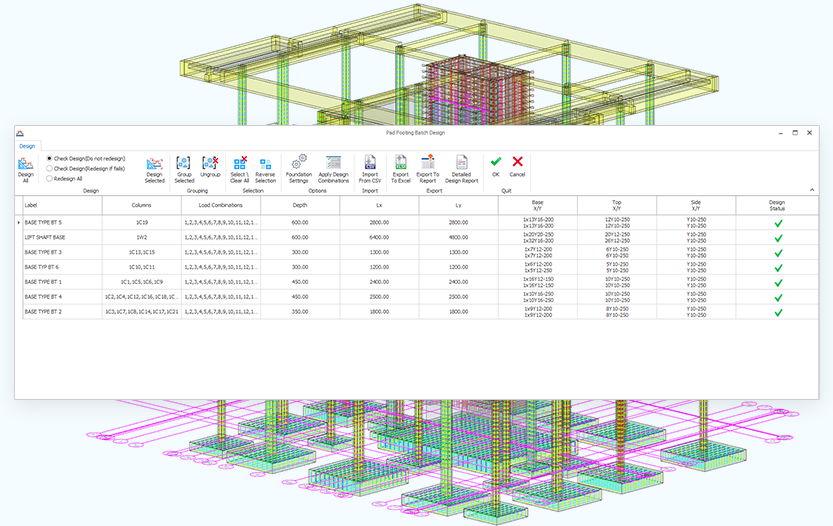Viewport: 833px width, 526px height.
Task: Collapse the ribbon with the chevron
Action: (812, 190)
